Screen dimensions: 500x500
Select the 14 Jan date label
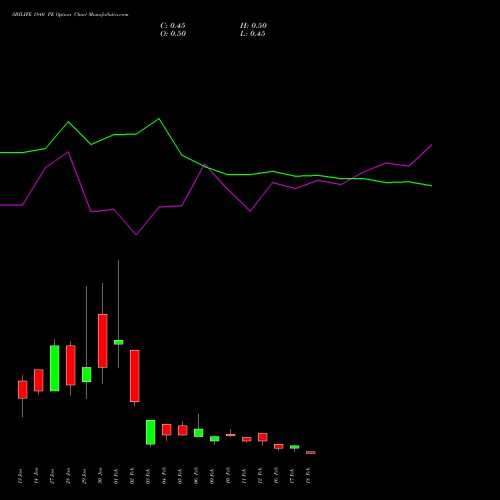tap(36, 476)
